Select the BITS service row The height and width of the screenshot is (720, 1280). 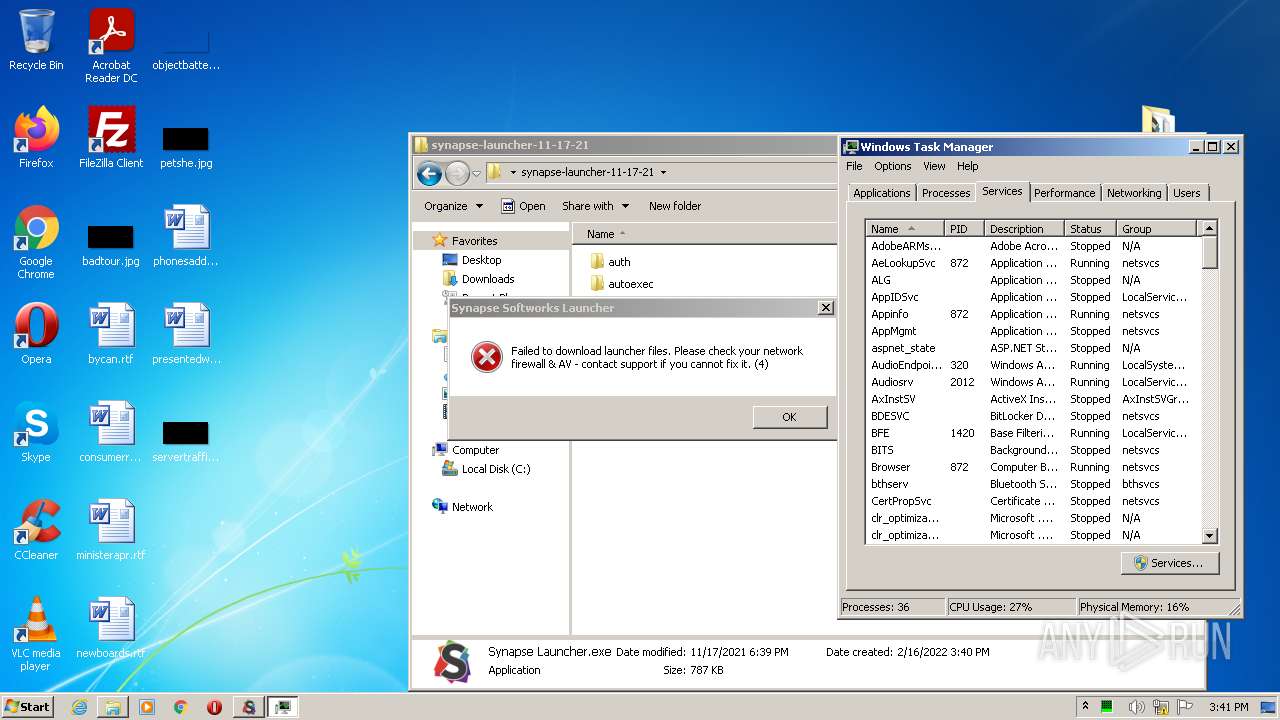[x=1032, y=450]
